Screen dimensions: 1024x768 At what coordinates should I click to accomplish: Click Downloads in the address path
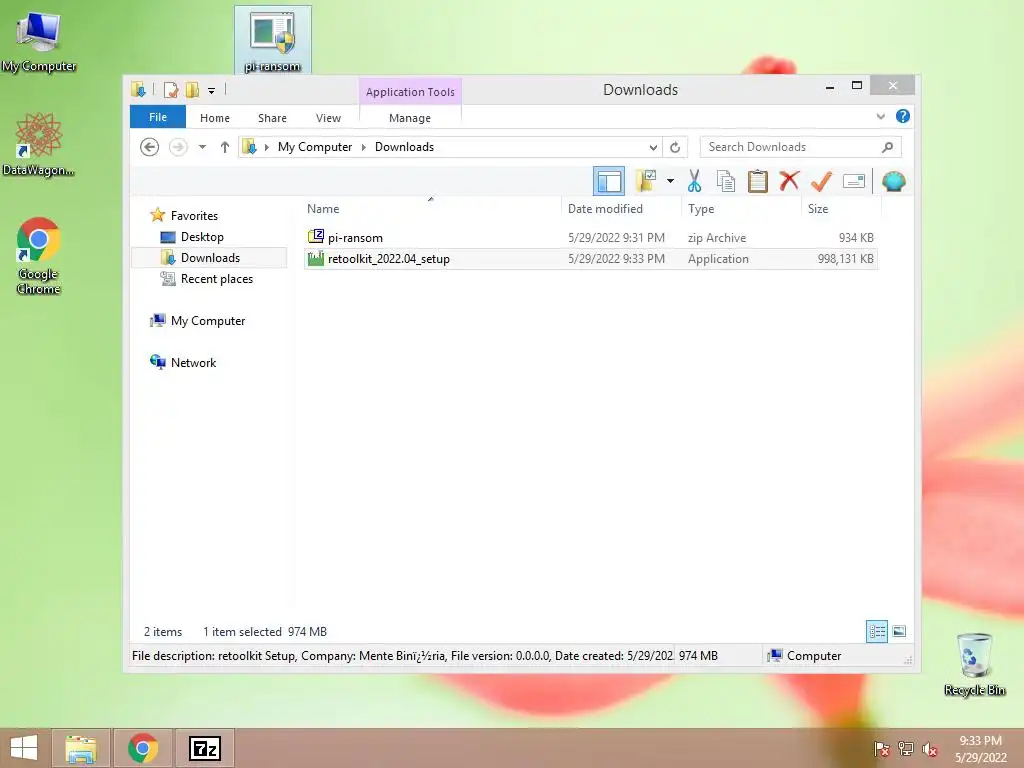pyautogui.click(x=404, y=147)
